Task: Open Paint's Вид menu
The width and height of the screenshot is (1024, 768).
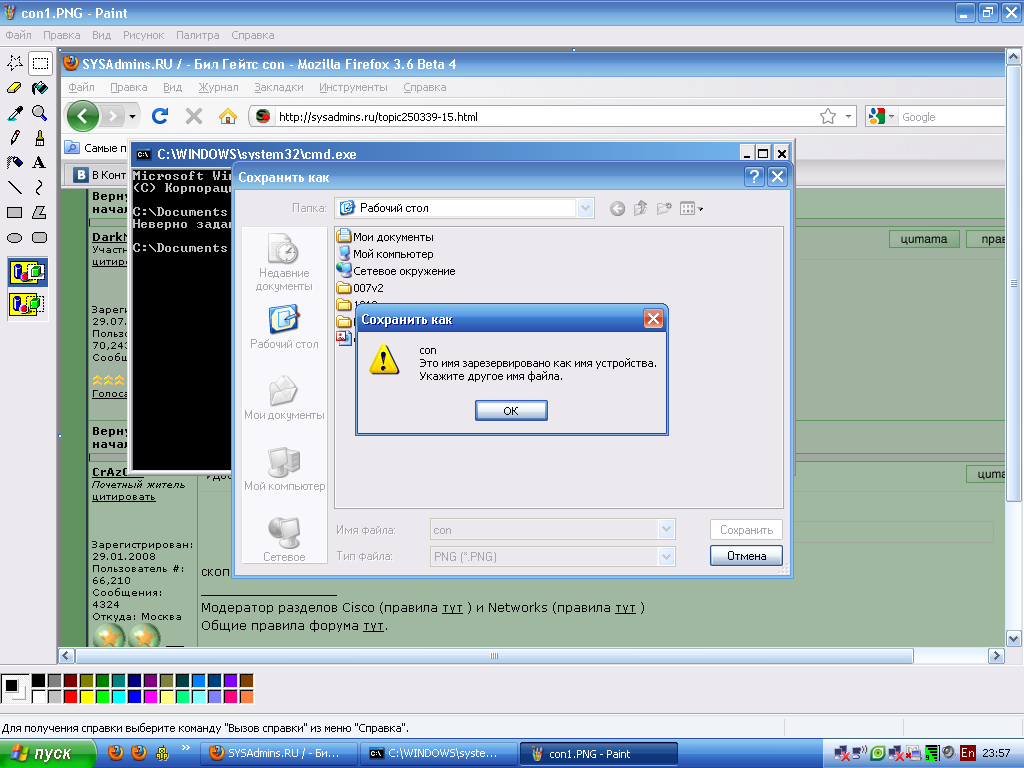Action: [x=101, y=35]
